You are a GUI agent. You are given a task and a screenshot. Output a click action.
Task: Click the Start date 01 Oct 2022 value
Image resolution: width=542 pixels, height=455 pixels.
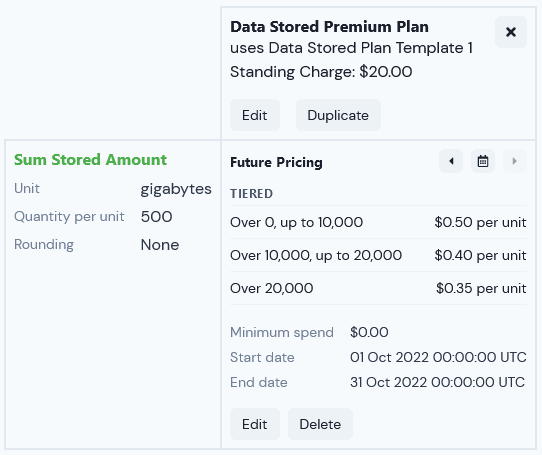coord(438,357)
